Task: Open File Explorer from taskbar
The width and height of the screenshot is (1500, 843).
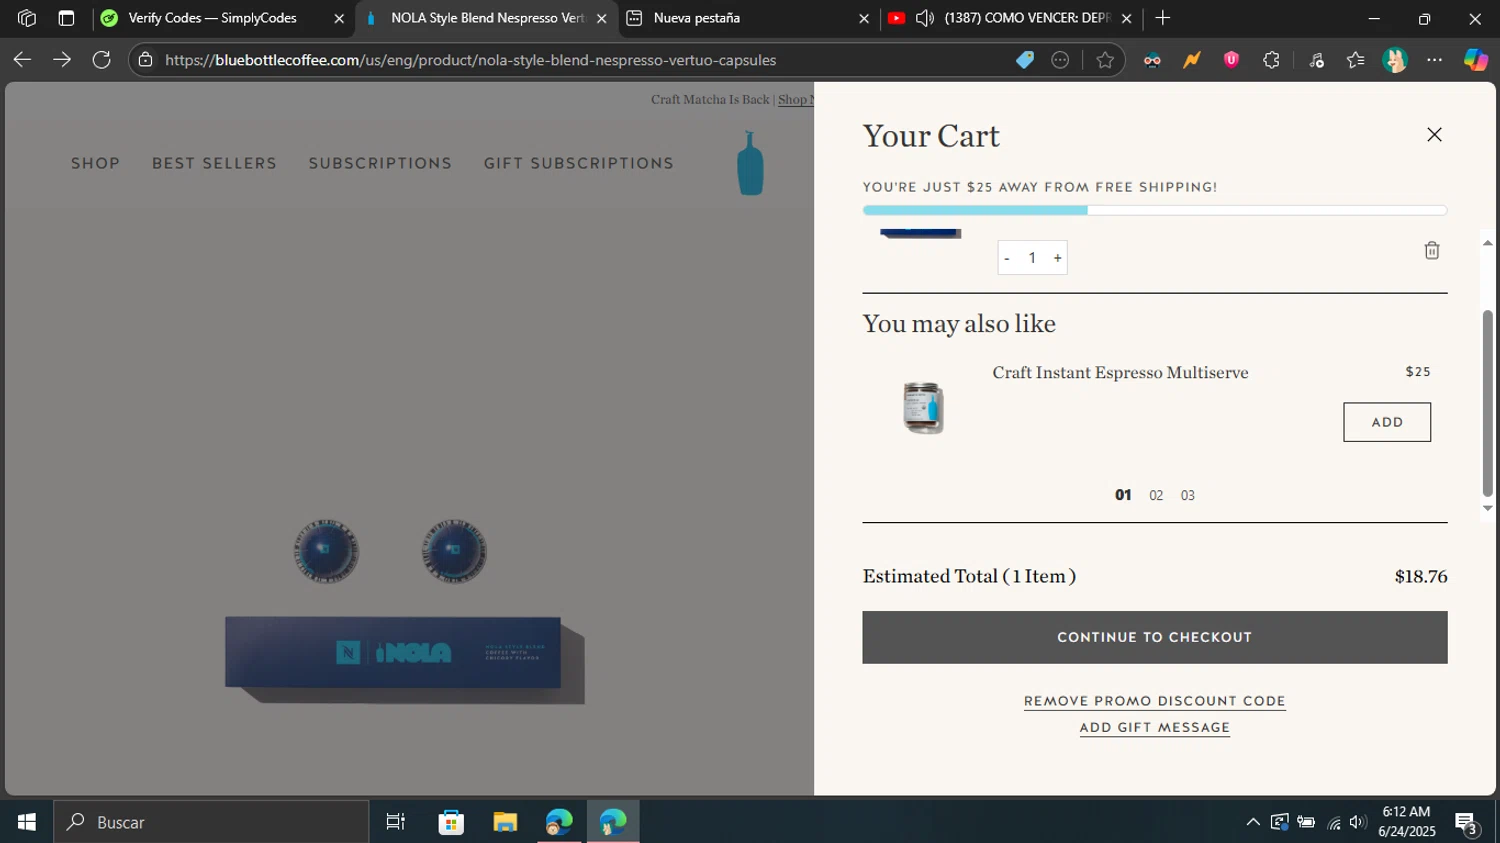Action: [x=505, y=822]
